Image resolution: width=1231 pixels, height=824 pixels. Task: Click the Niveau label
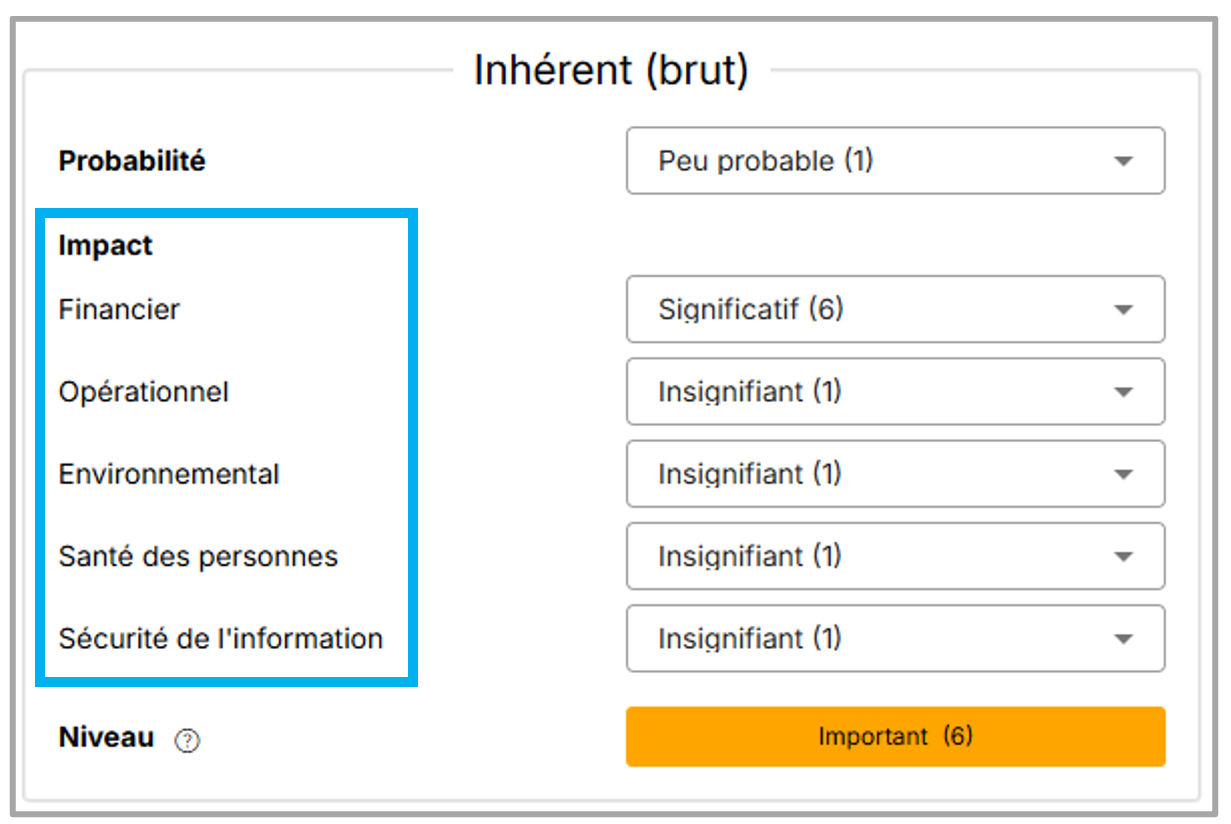[x=106, y=738]
